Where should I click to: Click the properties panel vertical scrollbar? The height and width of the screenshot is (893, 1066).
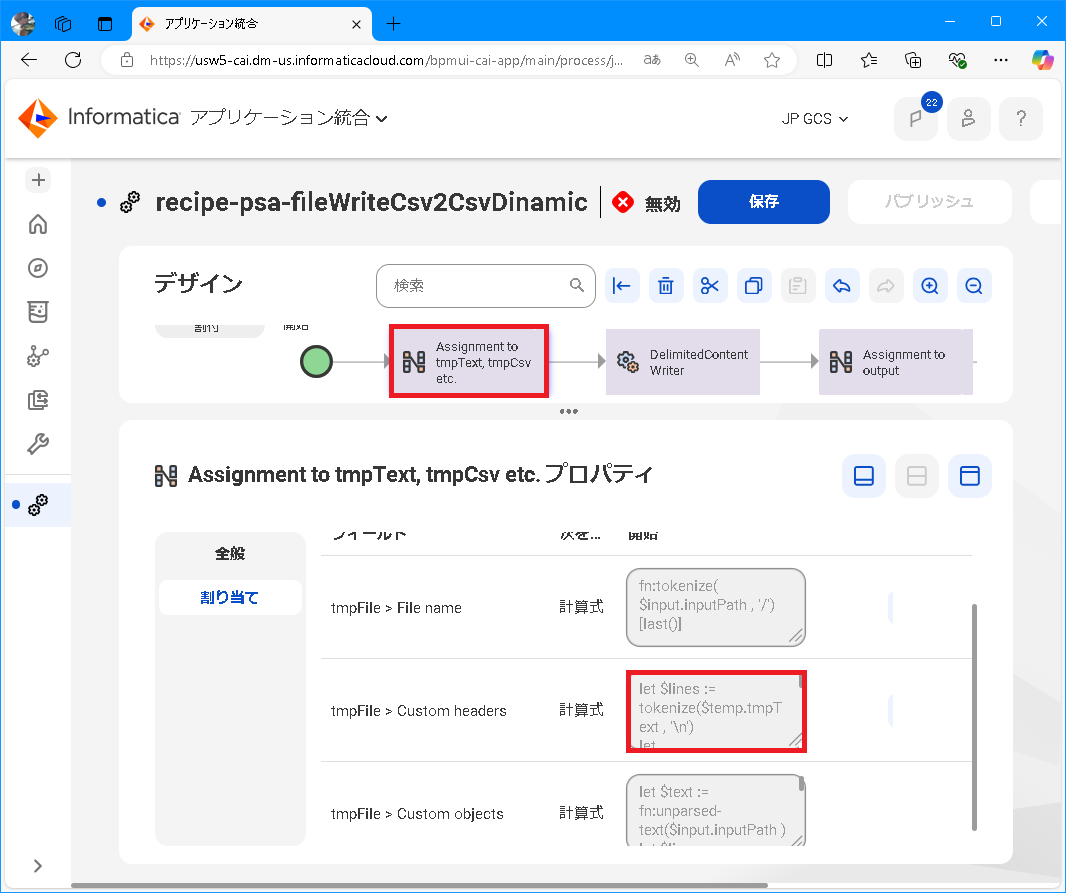tap(974, 717)
